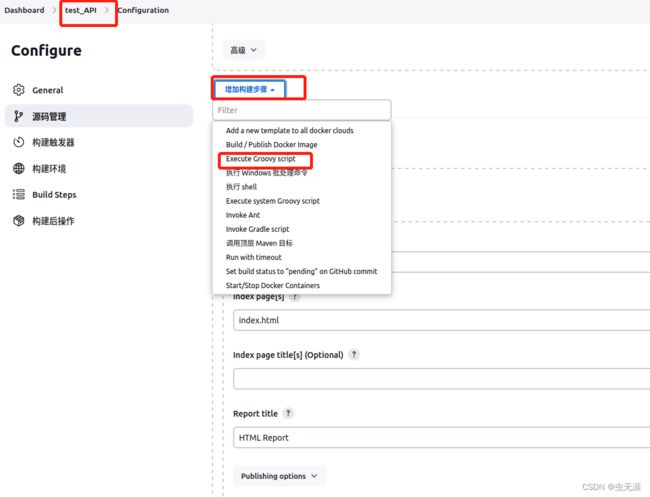
Task: Click the source code management branch icon
Action: point(19,116)
